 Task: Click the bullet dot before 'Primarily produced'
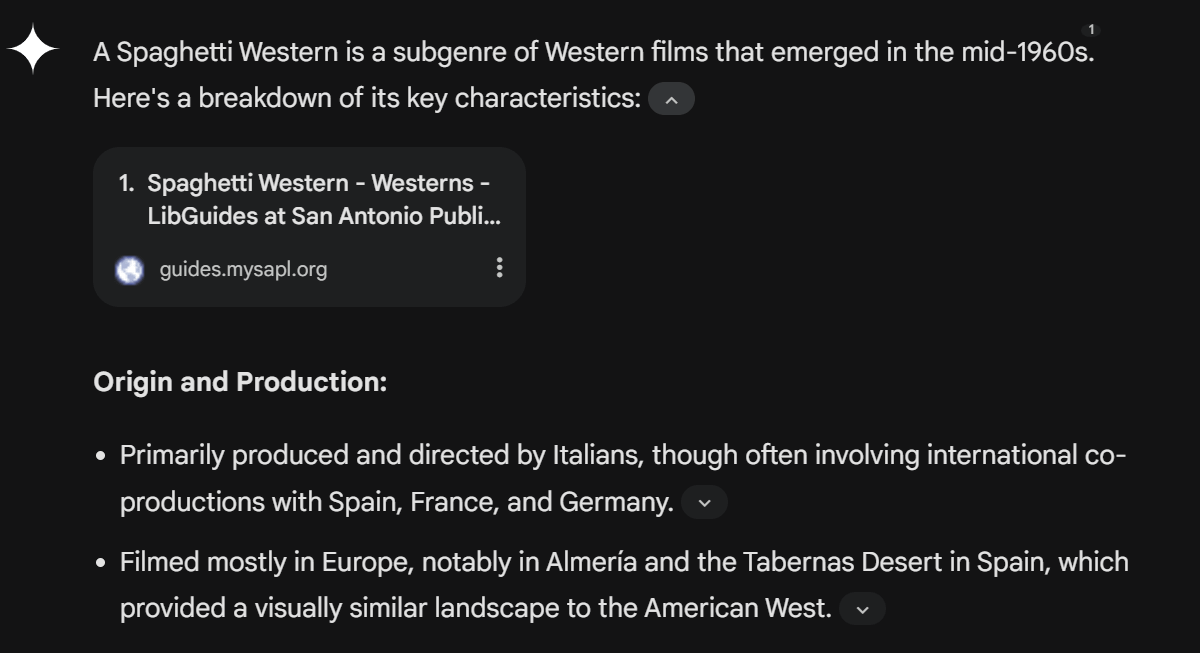click(101, 457)
